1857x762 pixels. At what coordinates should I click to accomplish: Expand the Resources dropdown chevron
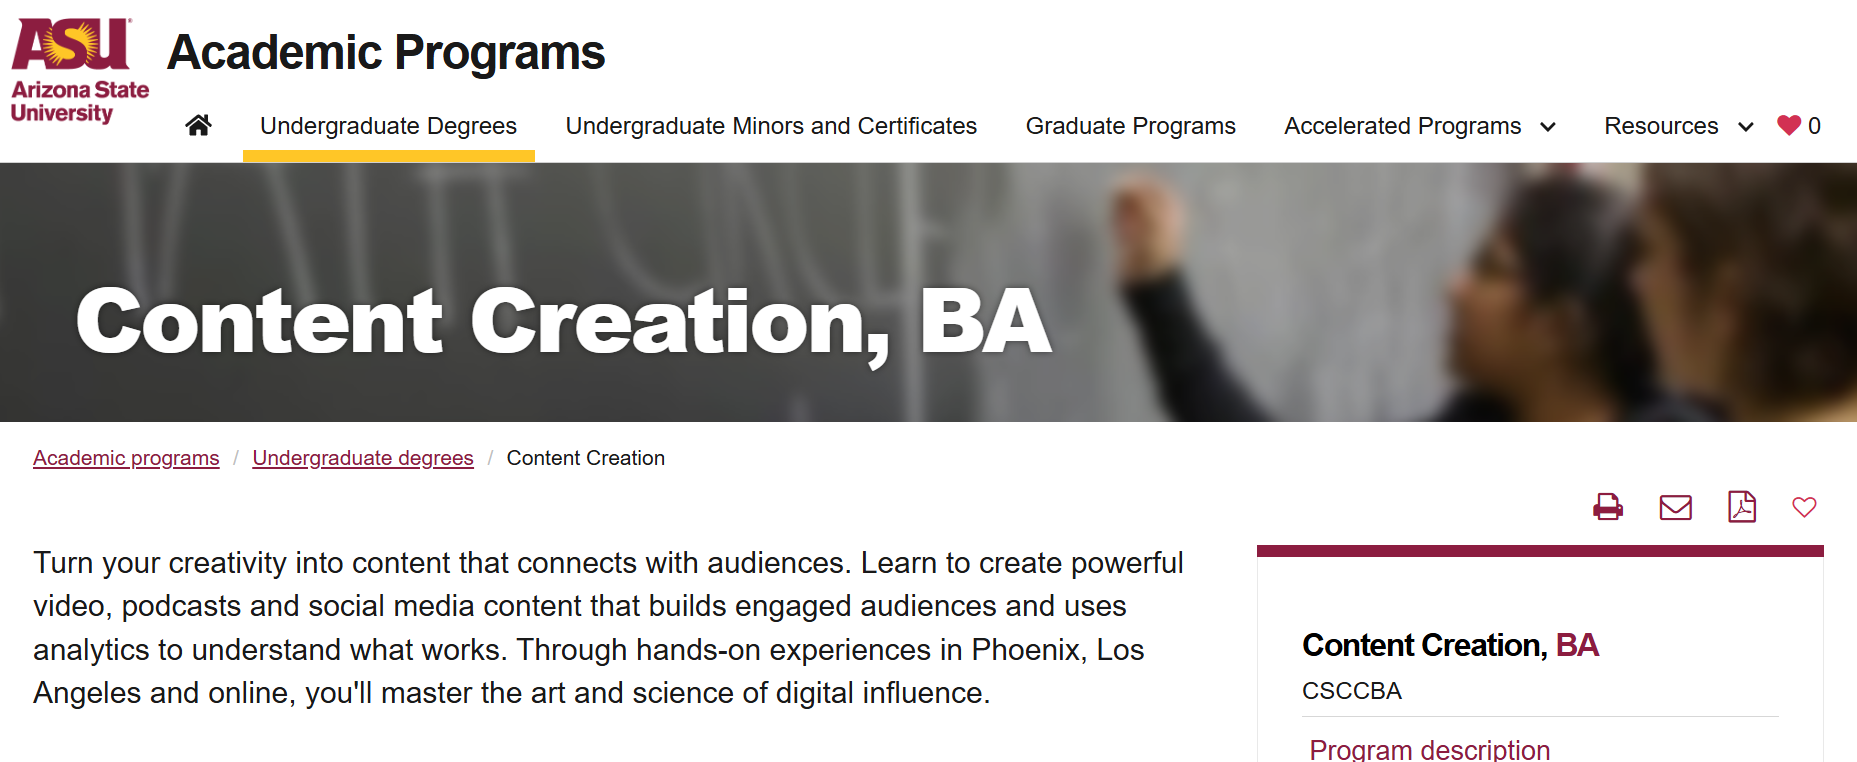click(1746, 127)
